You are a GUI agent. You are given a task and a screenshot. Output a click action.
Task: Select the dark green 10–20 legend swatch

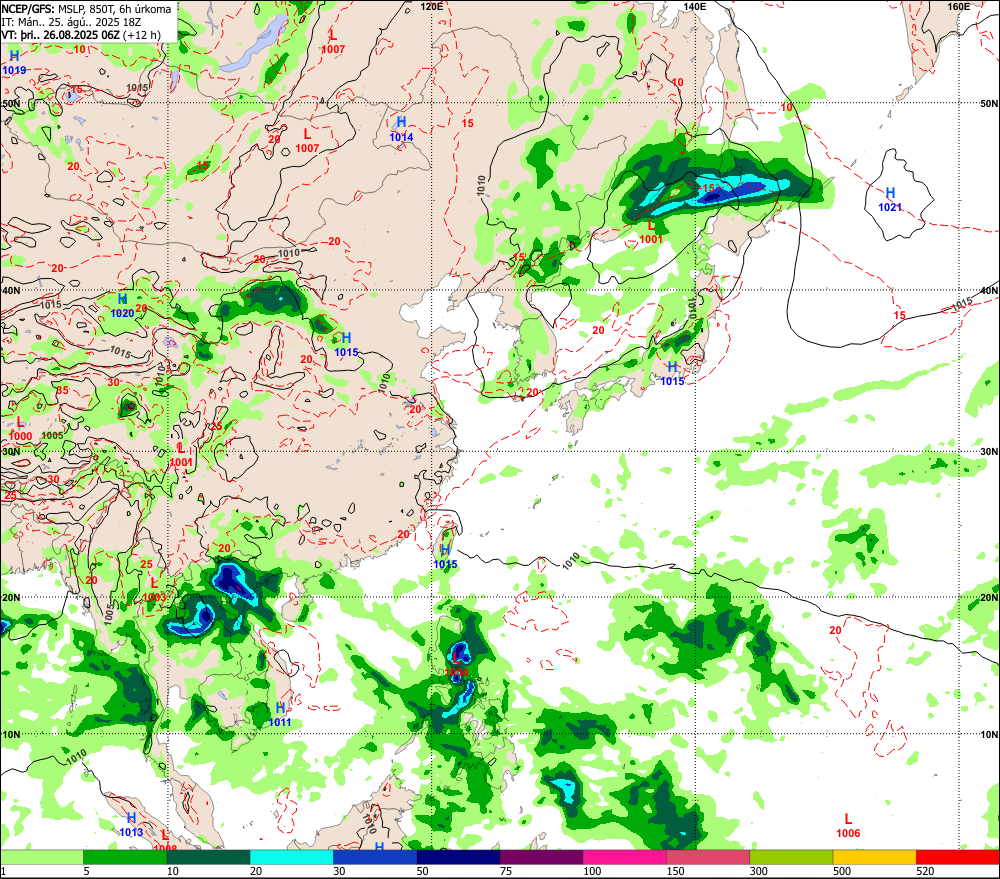coord(209,857)
